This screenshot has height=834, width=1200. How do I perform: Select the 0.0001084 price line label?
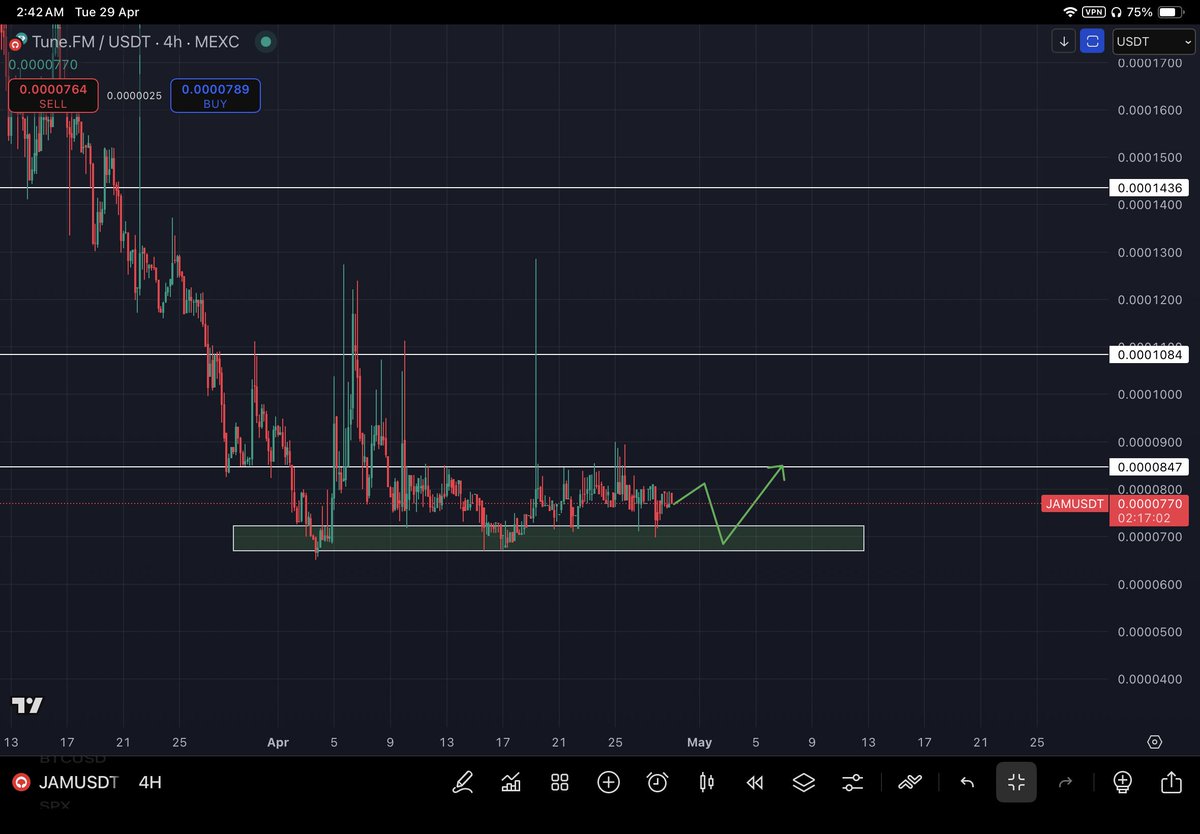pyautogui.click(x=1149, y=354)
